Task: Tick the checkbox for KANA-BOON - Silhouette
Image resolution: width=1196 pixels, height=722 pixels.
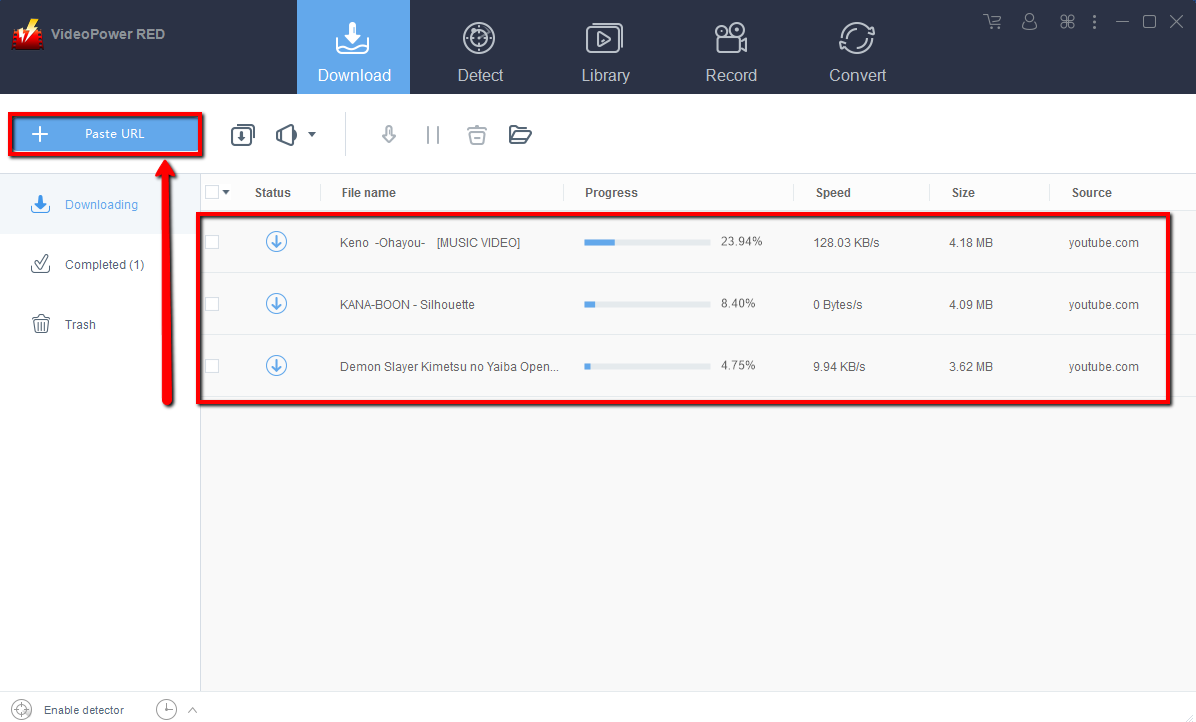Action: pos(212,304)
